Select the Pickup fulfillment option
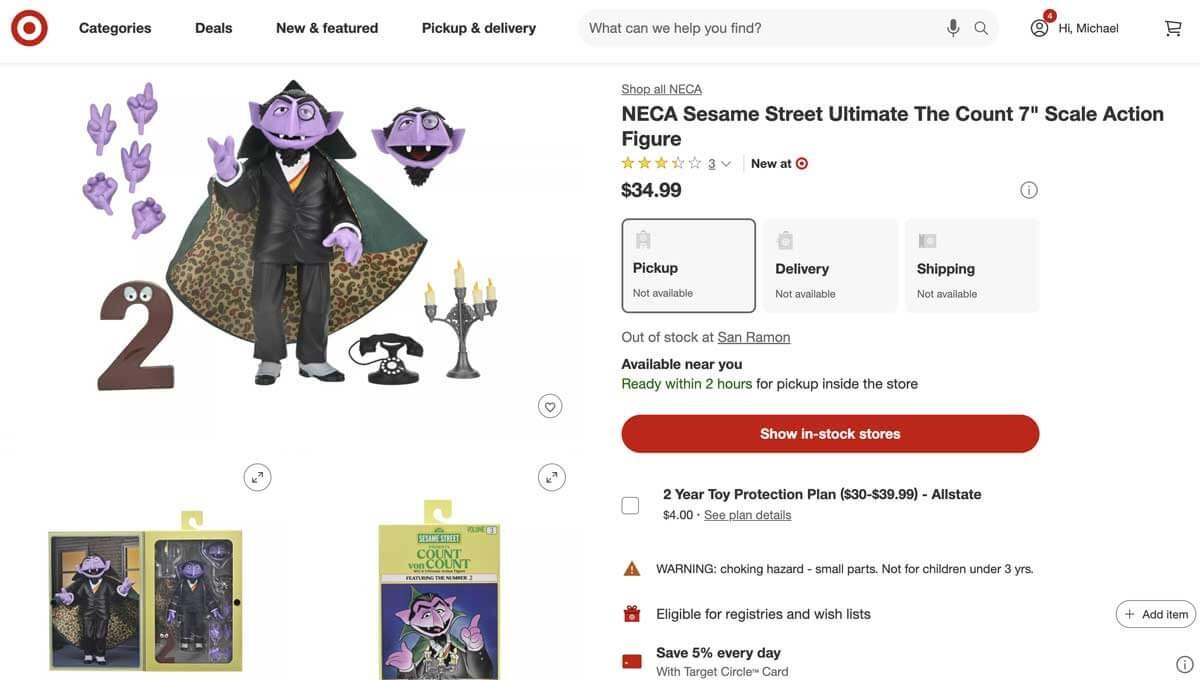This screenshot has height=680, width=1200. [x=688, y=264]
